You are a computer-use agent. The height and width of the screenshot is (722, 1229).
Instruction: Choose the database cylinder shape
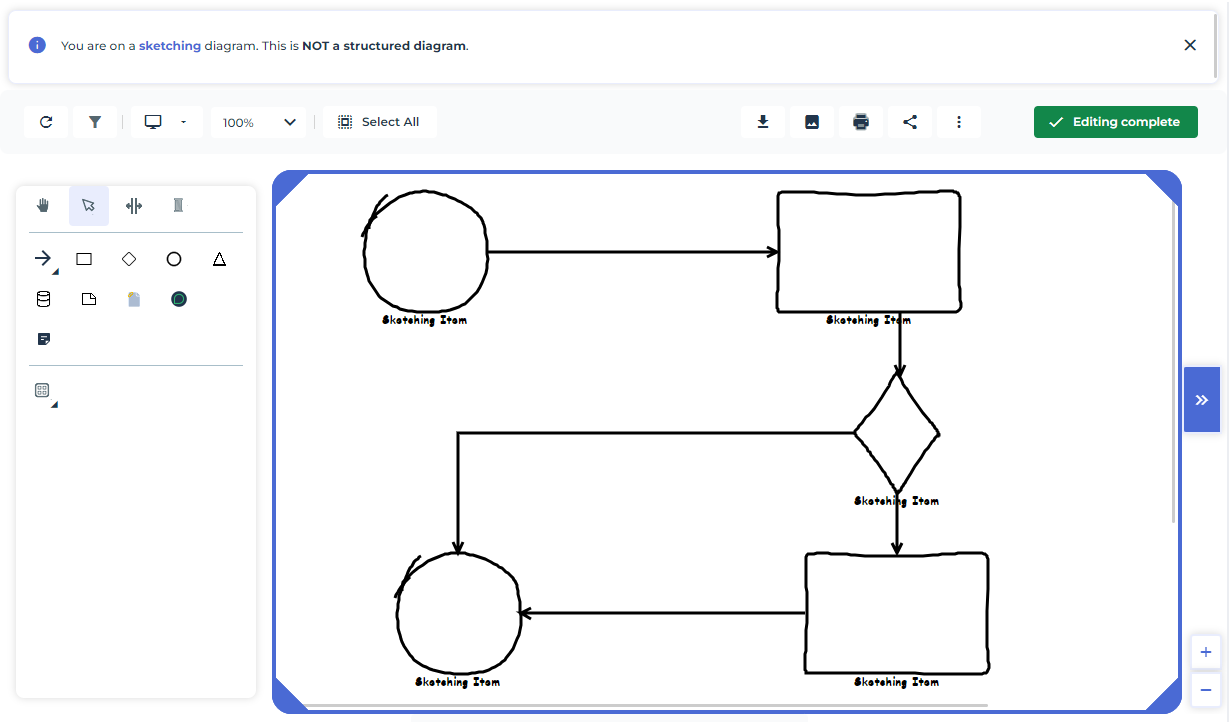coord(43,299)
